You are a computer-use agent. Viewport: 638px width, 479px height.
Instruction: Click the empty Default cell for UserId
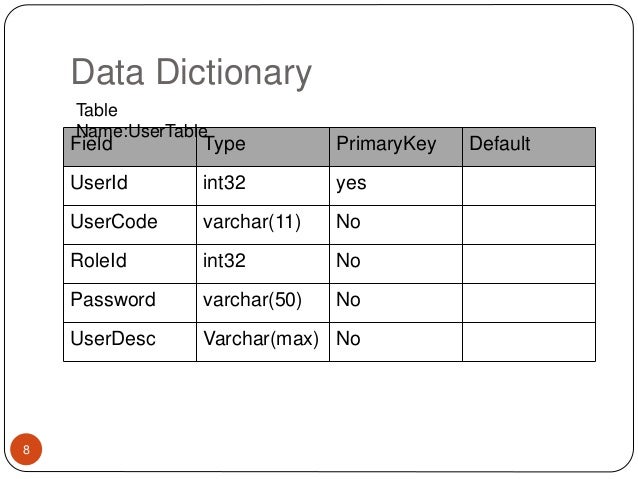pos(529,186)
